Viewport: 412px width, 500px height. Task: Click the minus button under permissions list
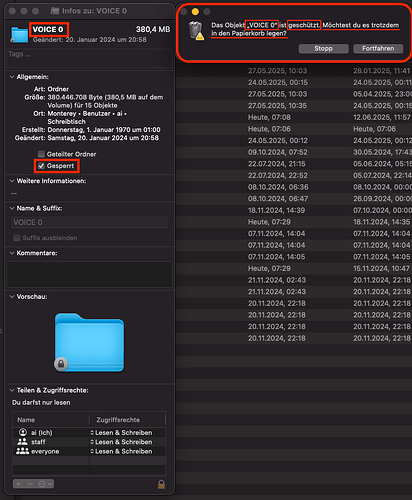(x=30, y=484)
